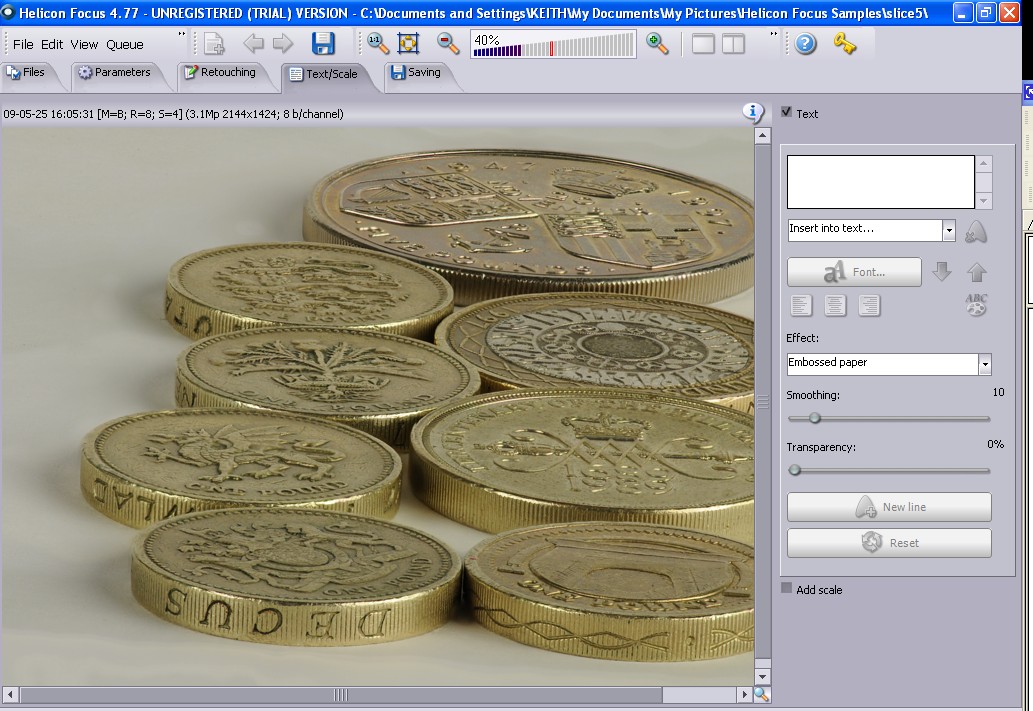Center-align the text

(835, 305)
